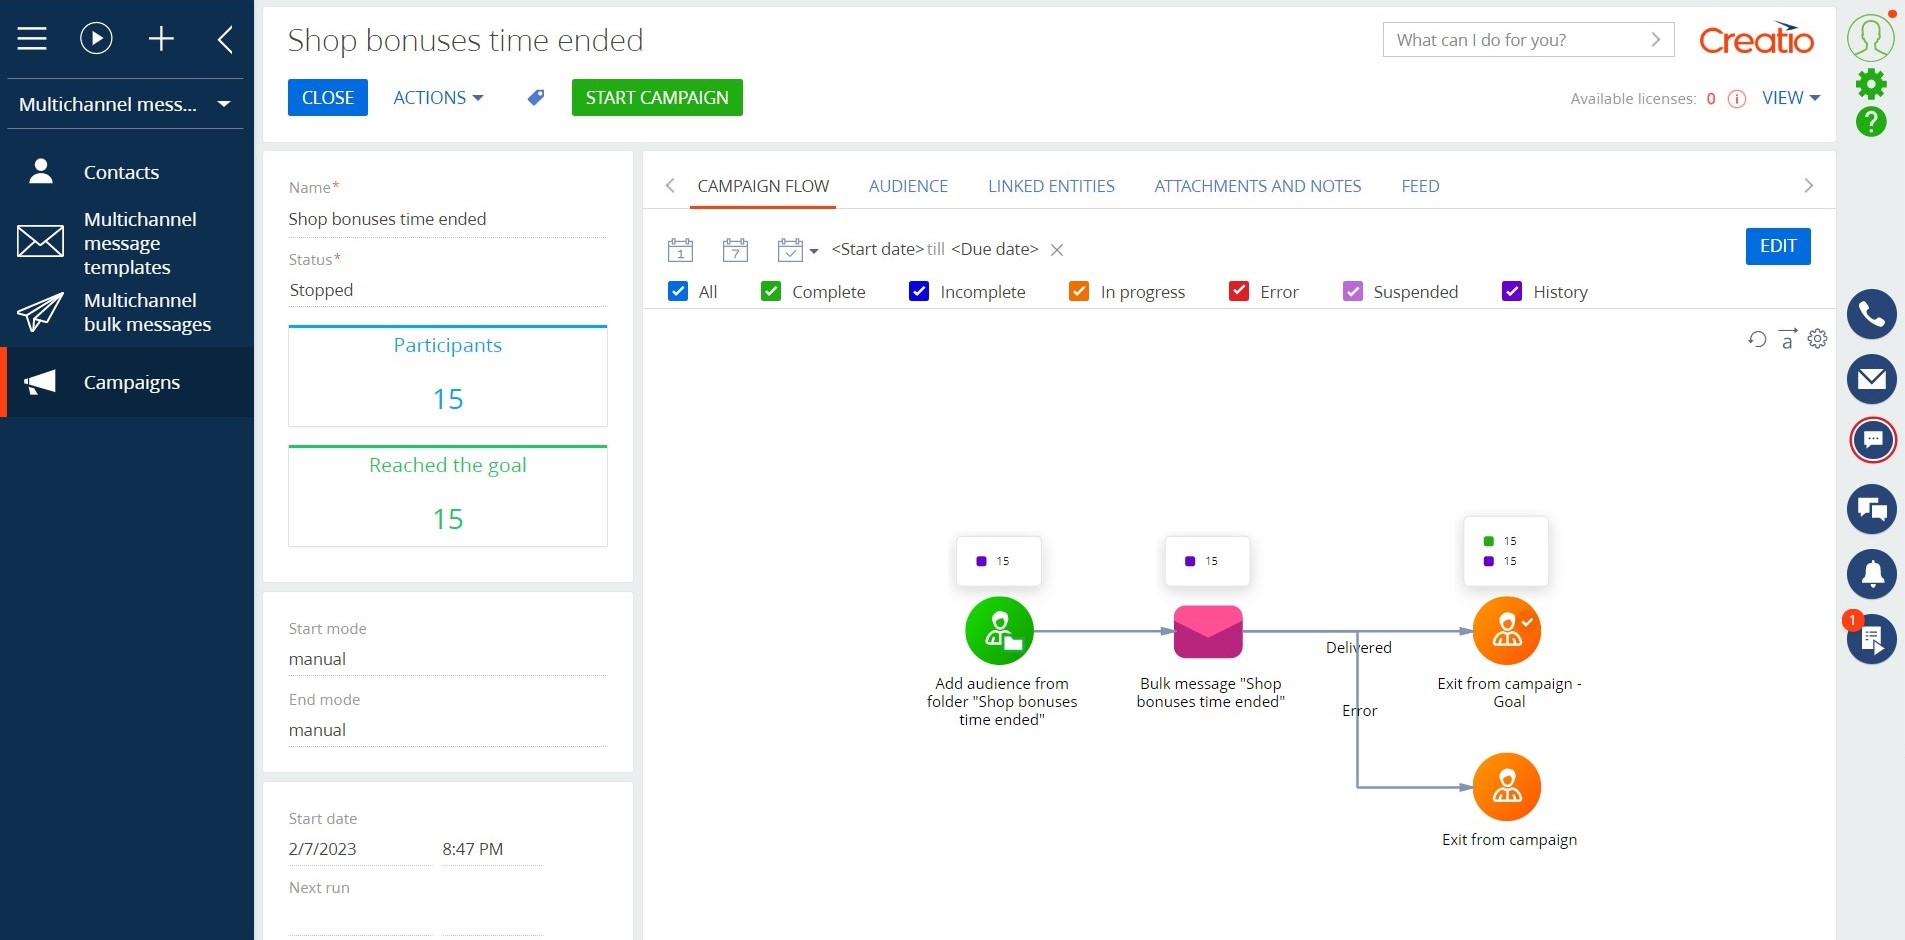Viewport: 1905px width, 940px height.
Task: Click the Campaigns sidebar icon
Action: click(x=40, y=381)
